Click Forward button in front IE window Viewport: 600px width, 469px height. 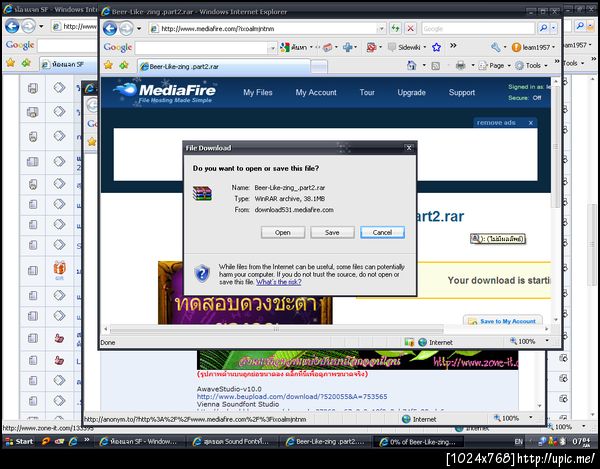126,28
